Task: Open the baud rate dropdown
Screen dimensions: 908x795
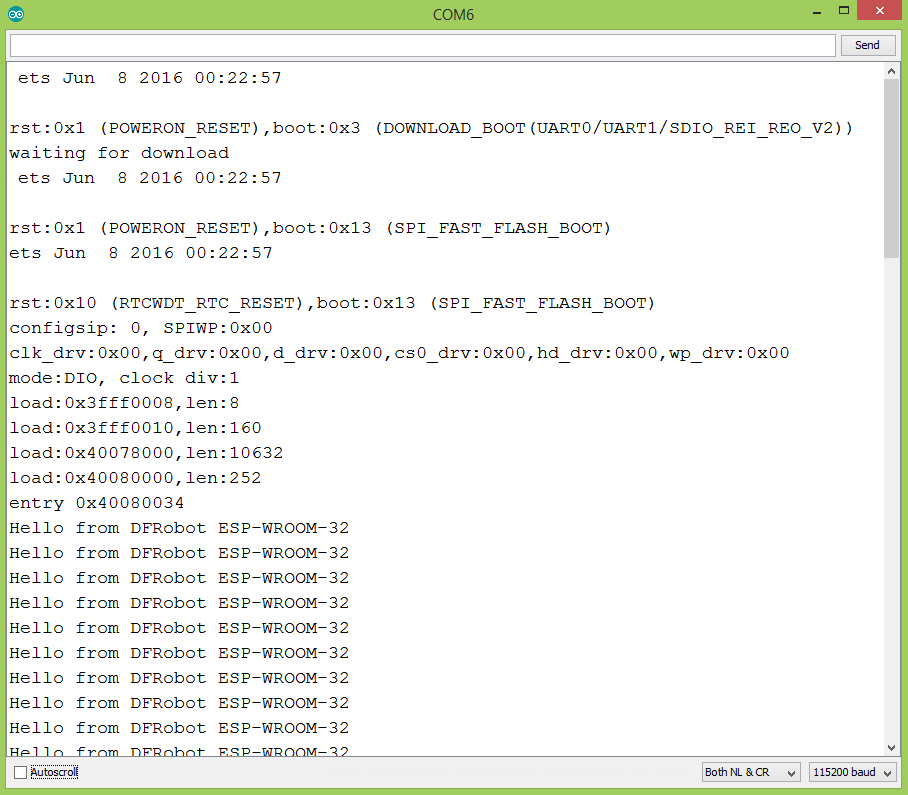Action: (x=851, y=771)
